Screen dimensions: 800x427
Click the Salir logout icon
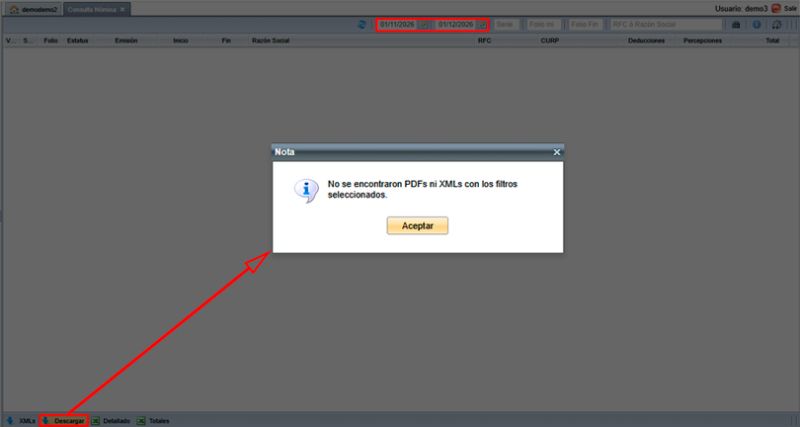point(776,9)
